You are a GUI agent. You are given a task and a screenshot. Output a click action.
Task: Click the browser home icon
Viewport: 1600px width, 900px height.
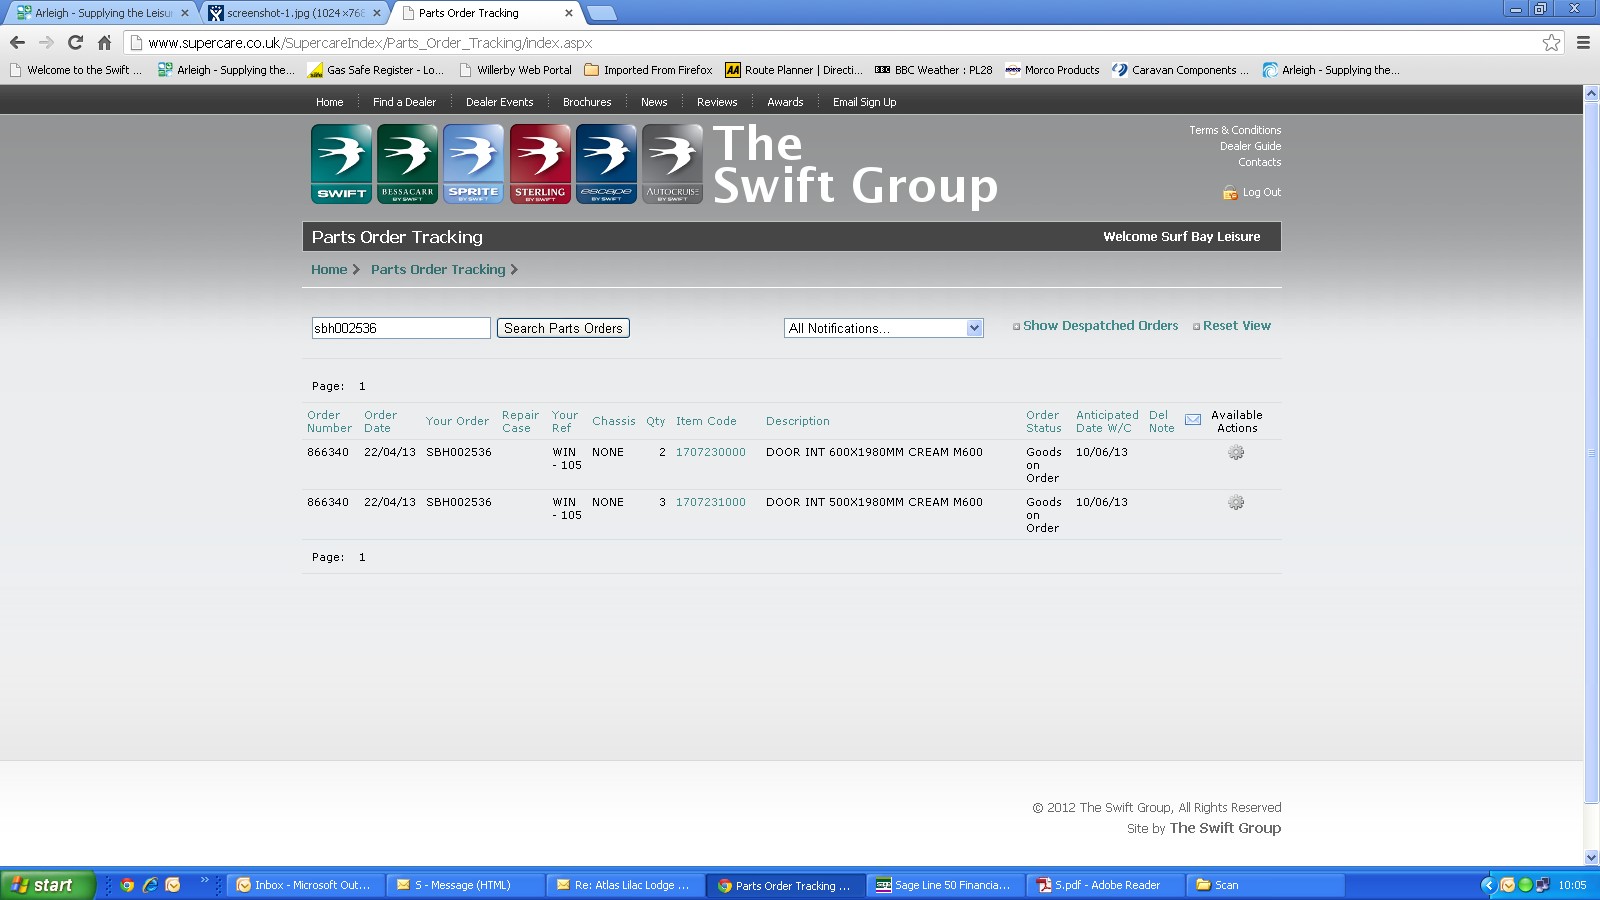104,42
